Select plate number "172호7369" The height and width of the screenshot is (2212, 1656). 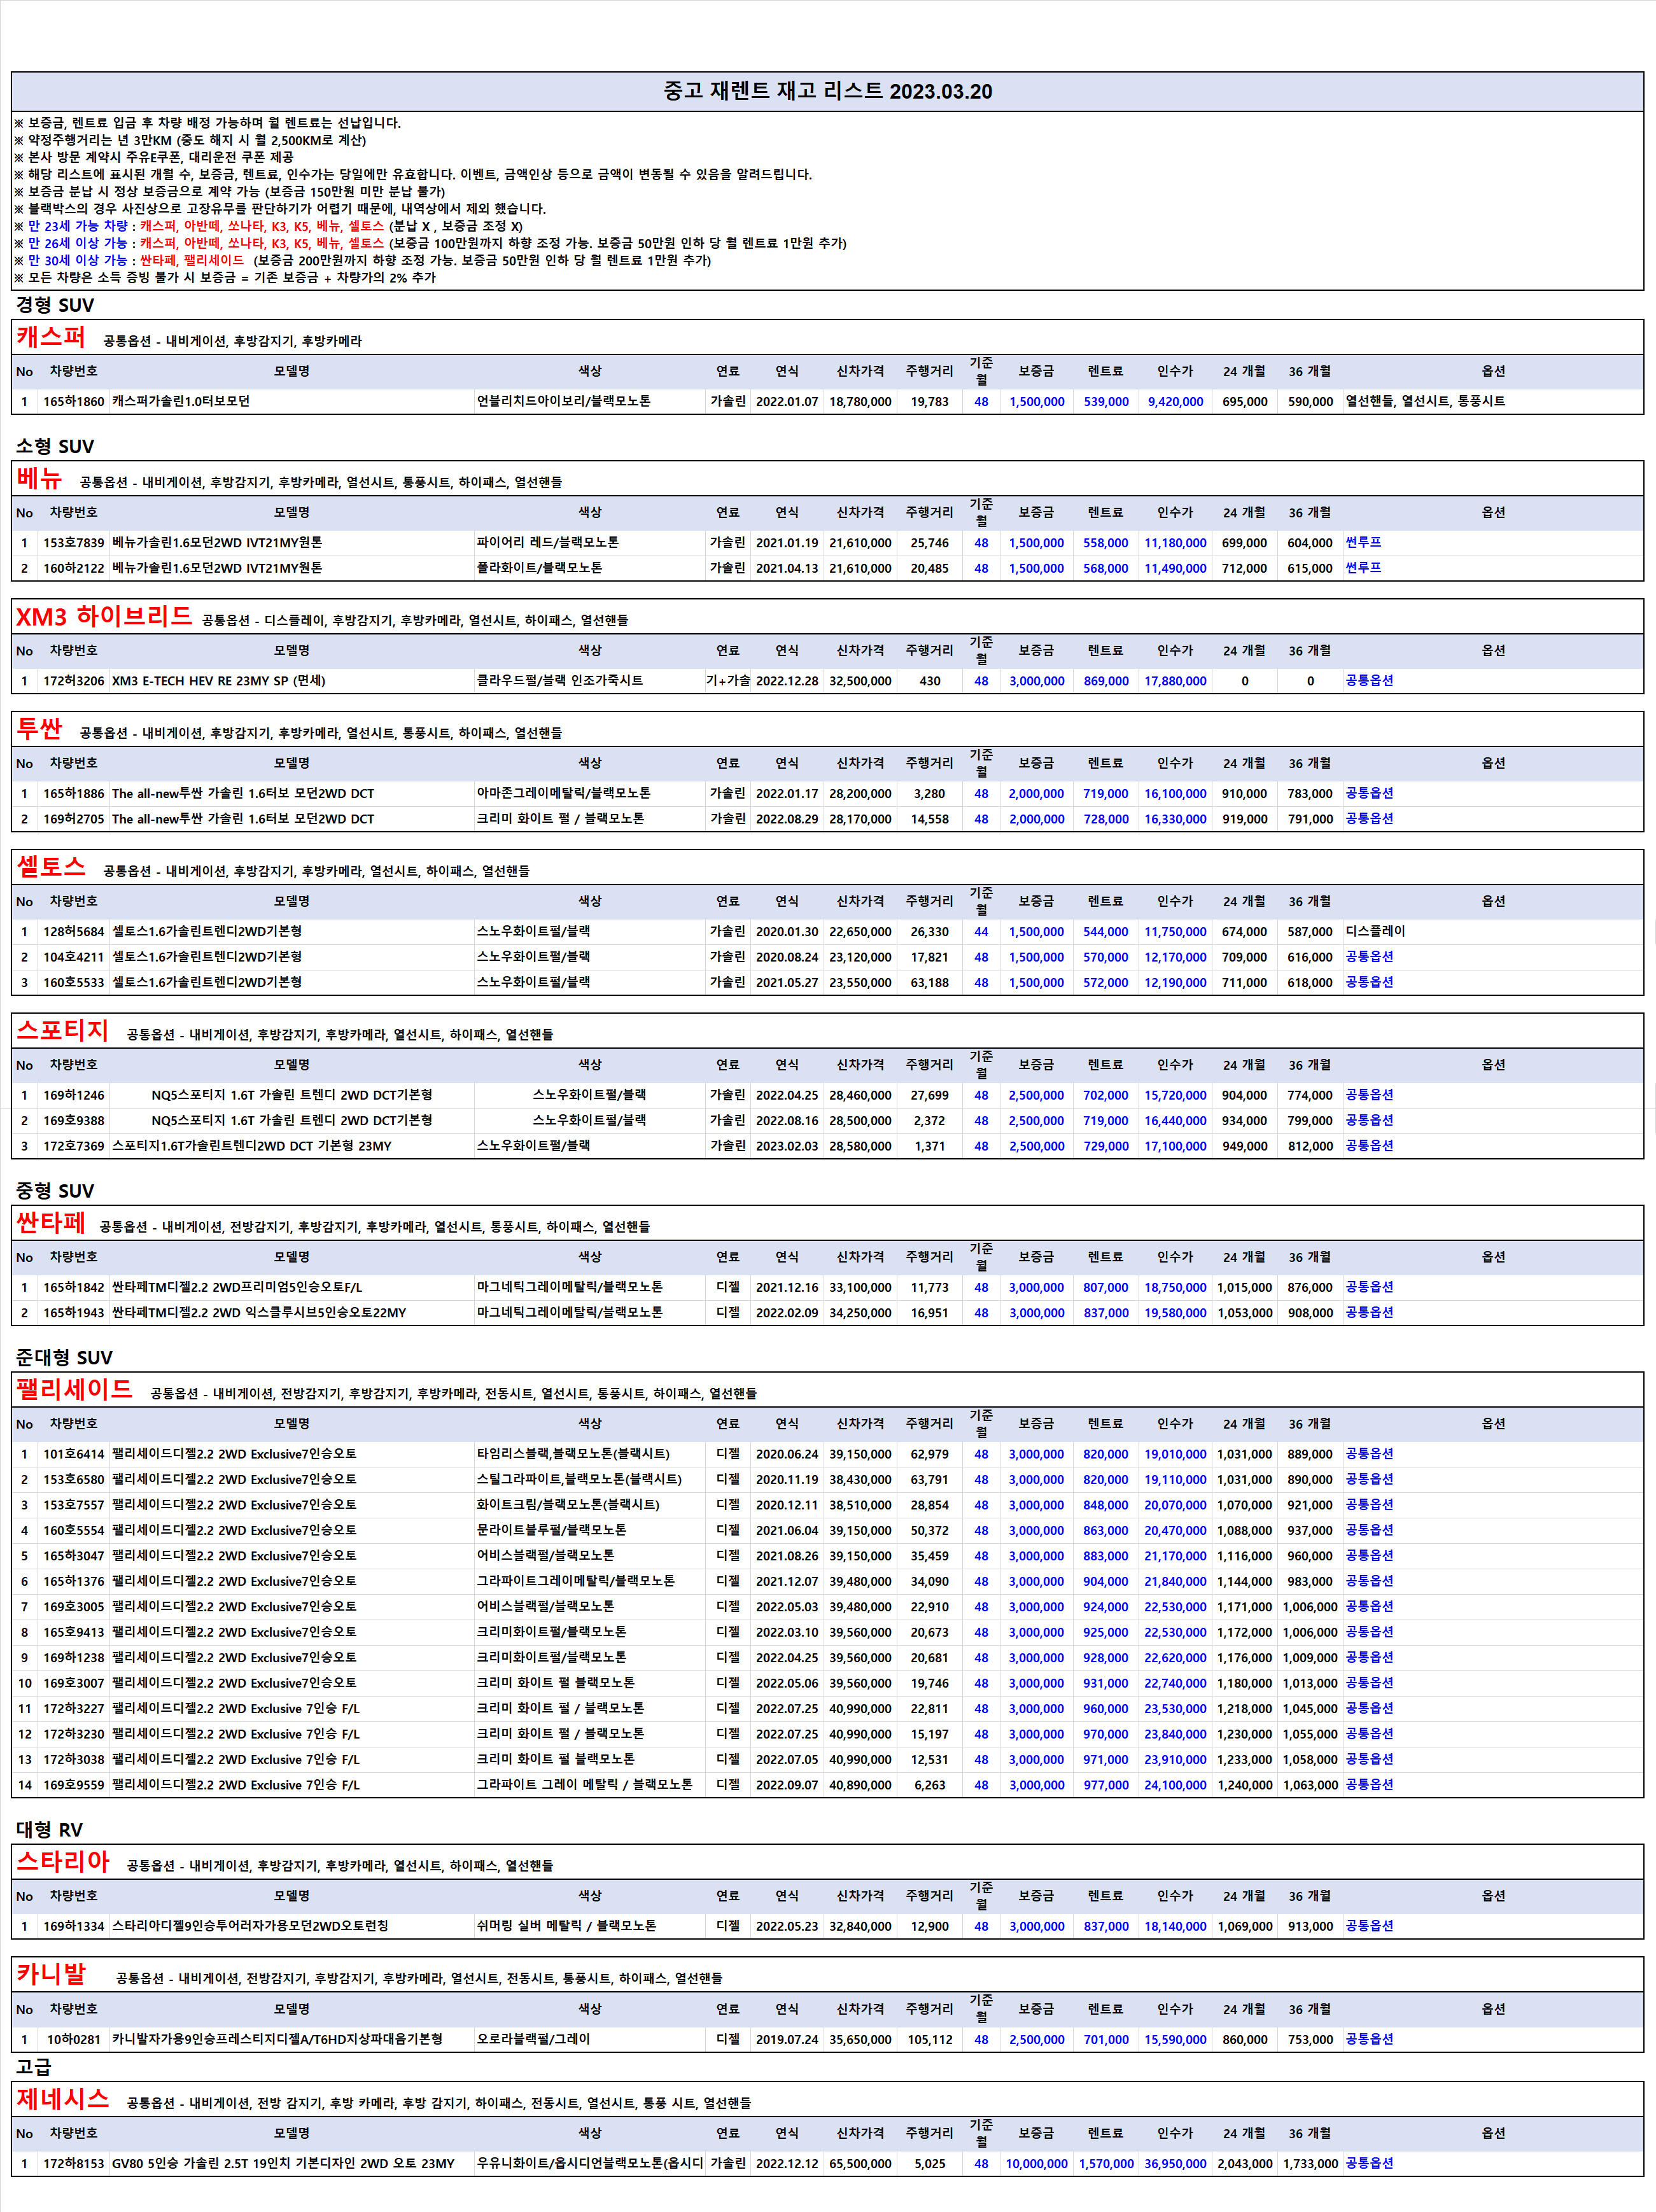point(74,1146)
